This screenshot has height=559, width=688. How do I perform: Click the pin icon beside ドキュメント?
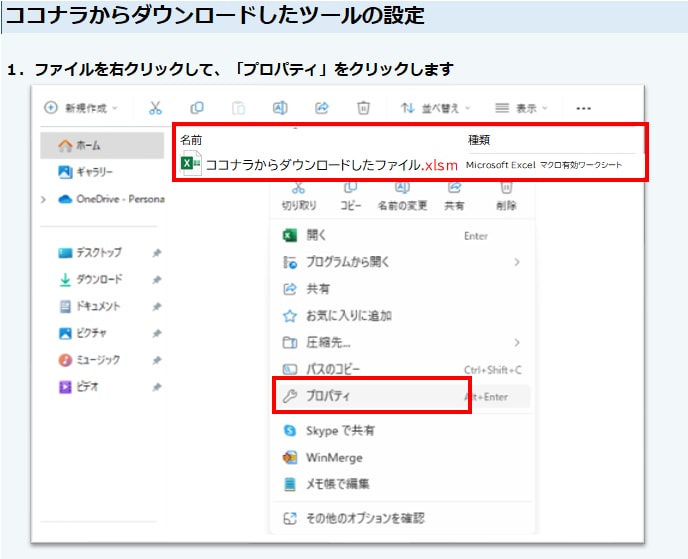157,306
